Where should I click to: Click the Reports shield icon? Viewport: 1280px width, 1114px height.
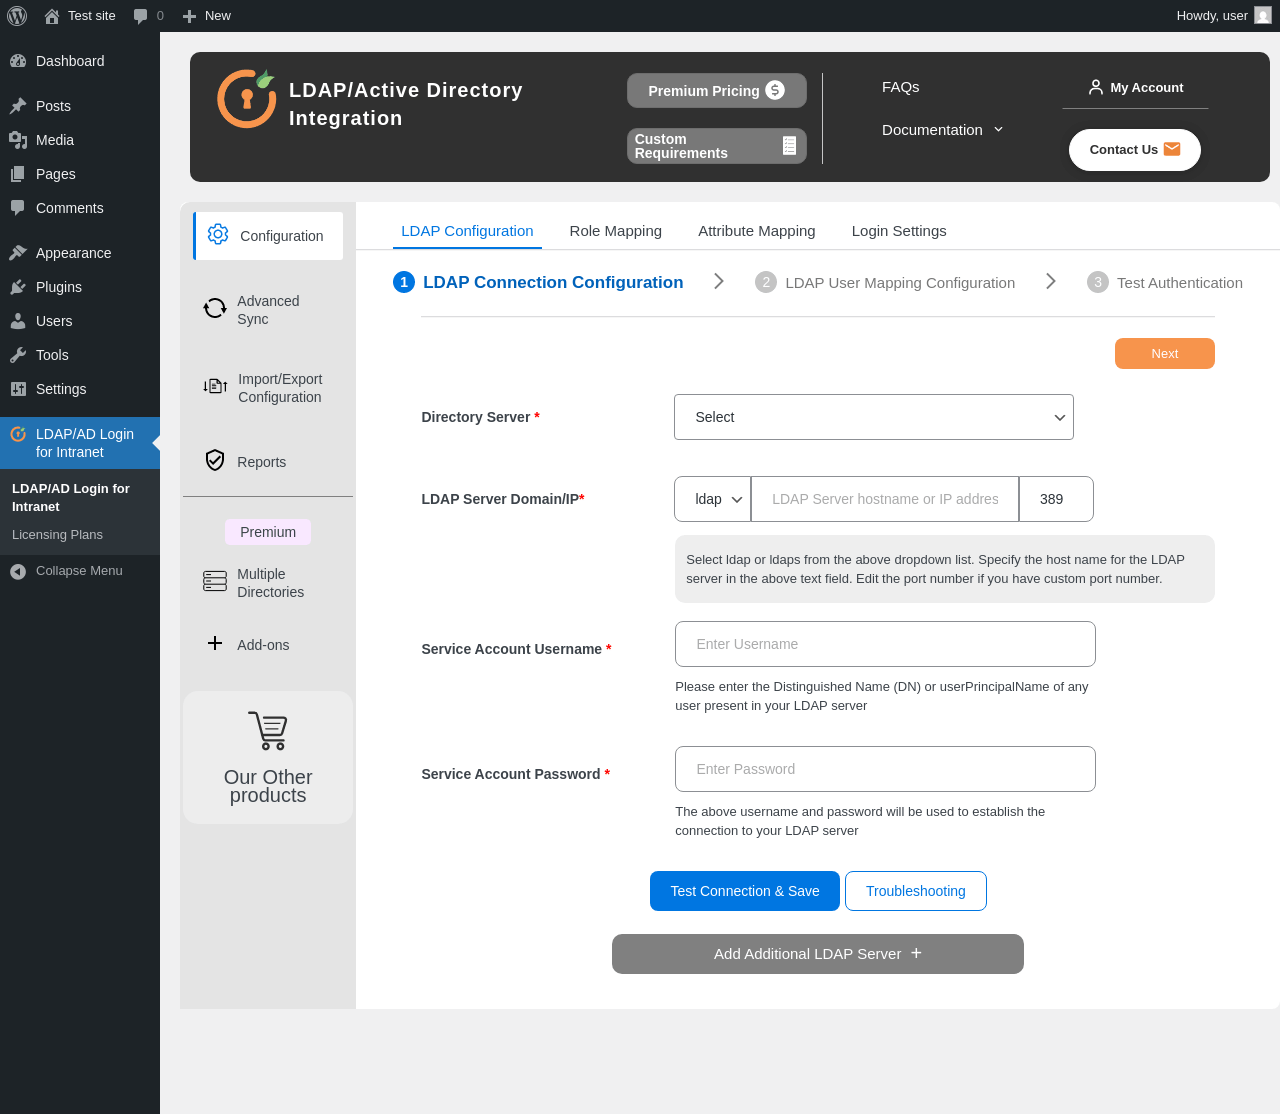tap(215, 460)
